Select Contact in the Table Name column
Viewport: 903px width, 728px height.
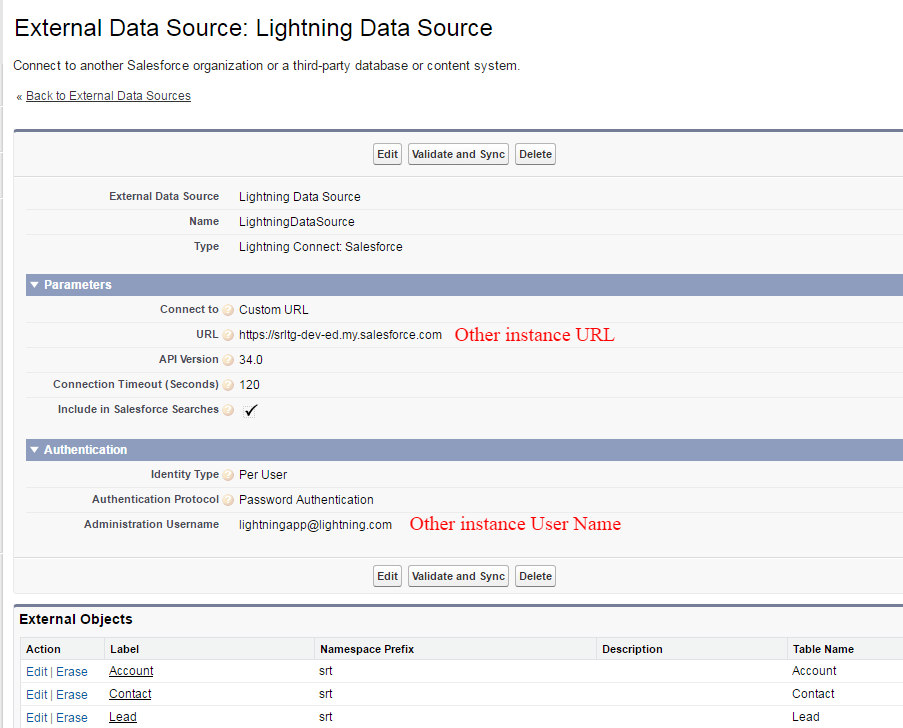[x=813, y=694]
